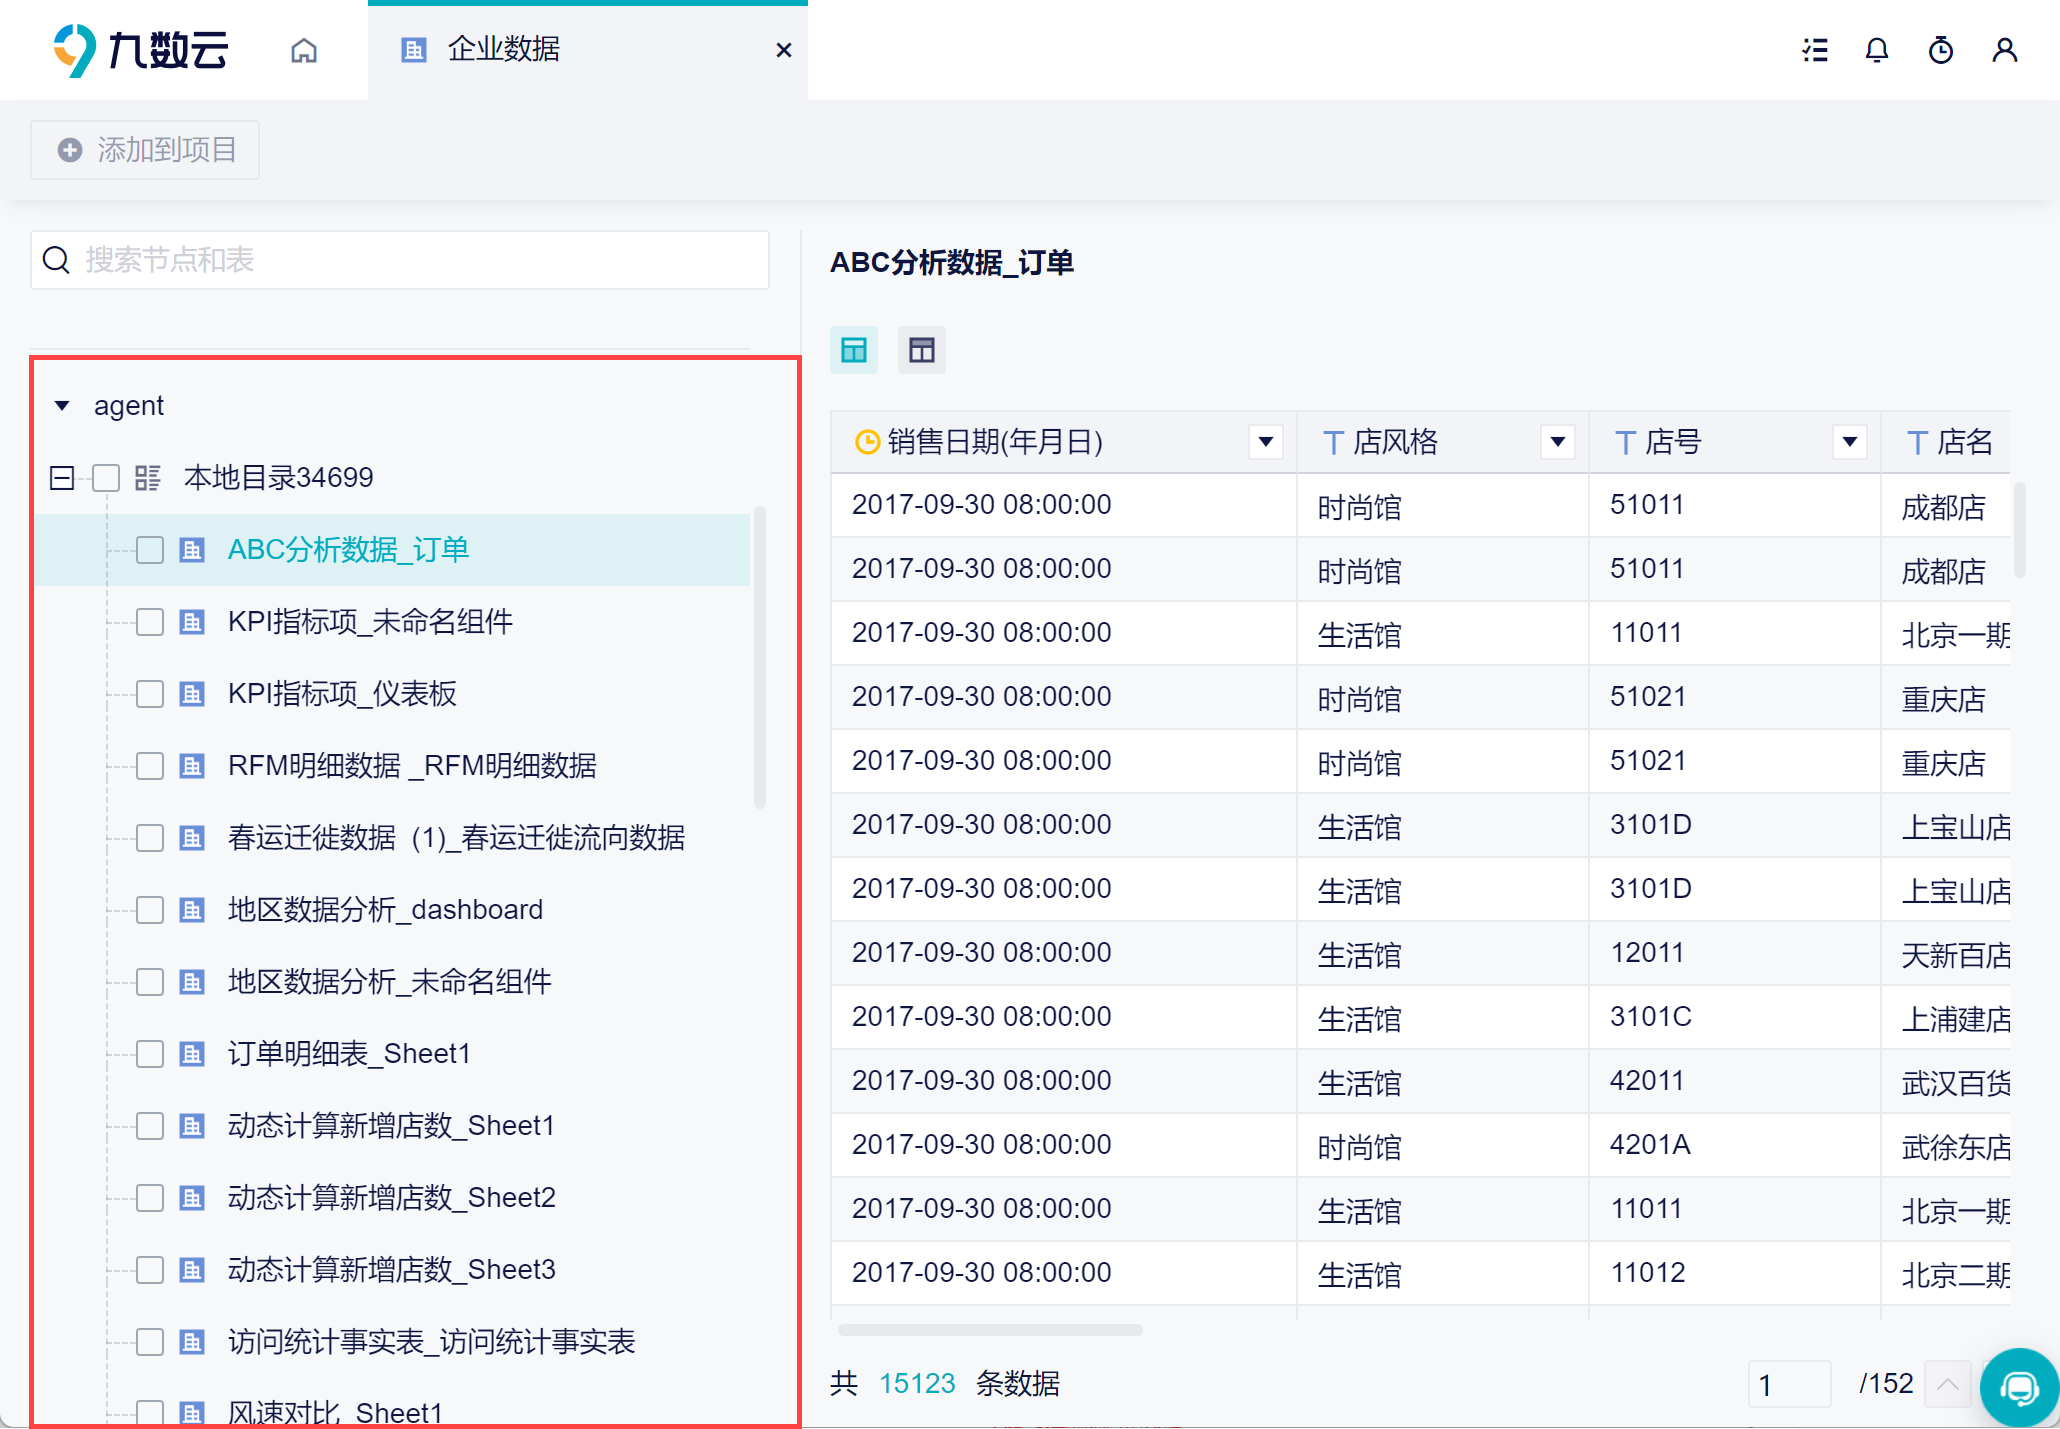
Task: Tick the 本地目录34699 folder checkbox
Action: coord(106,478)
